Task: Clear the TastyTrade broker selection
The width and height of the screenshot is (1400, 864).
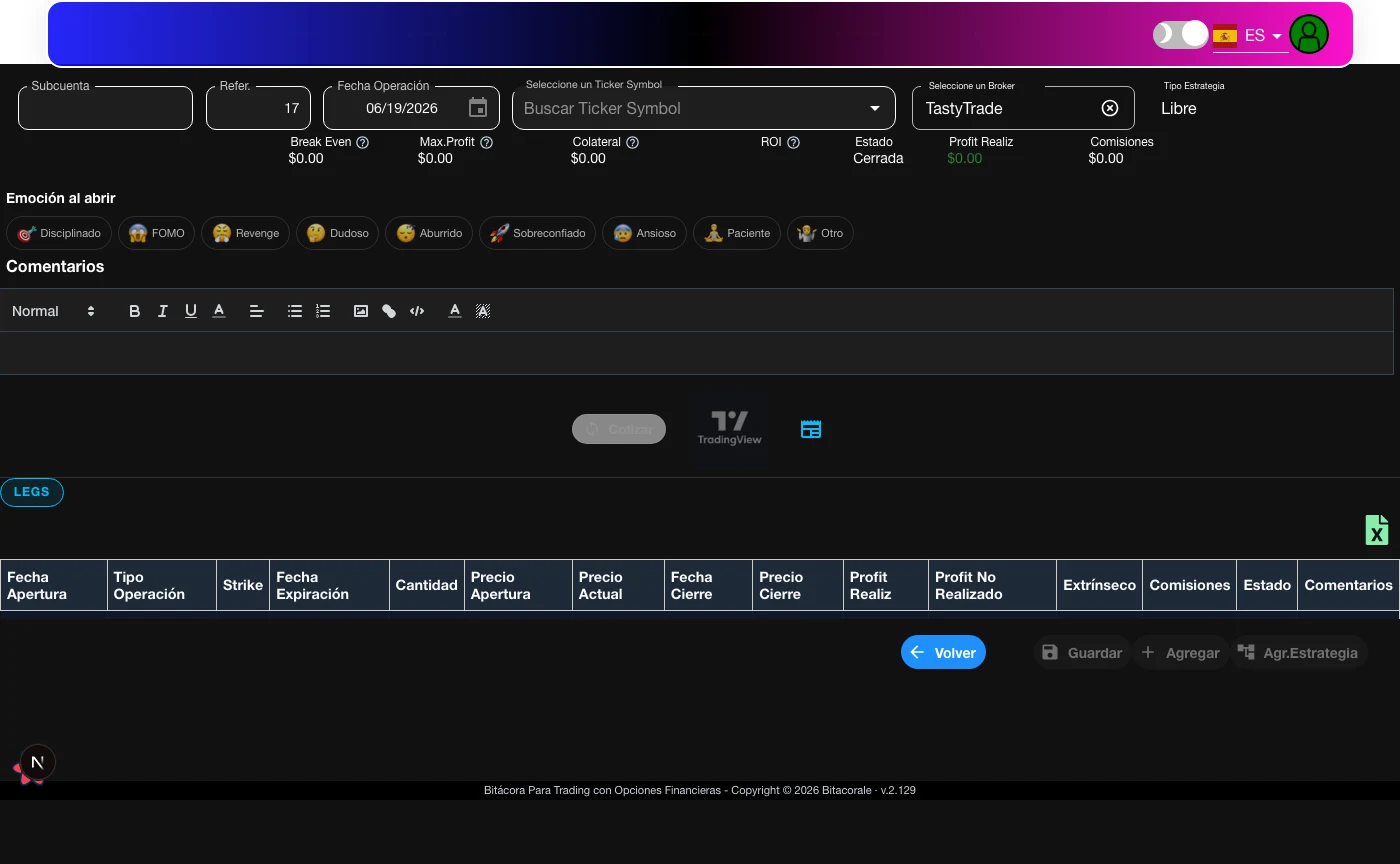Action: coord(1110,108)
